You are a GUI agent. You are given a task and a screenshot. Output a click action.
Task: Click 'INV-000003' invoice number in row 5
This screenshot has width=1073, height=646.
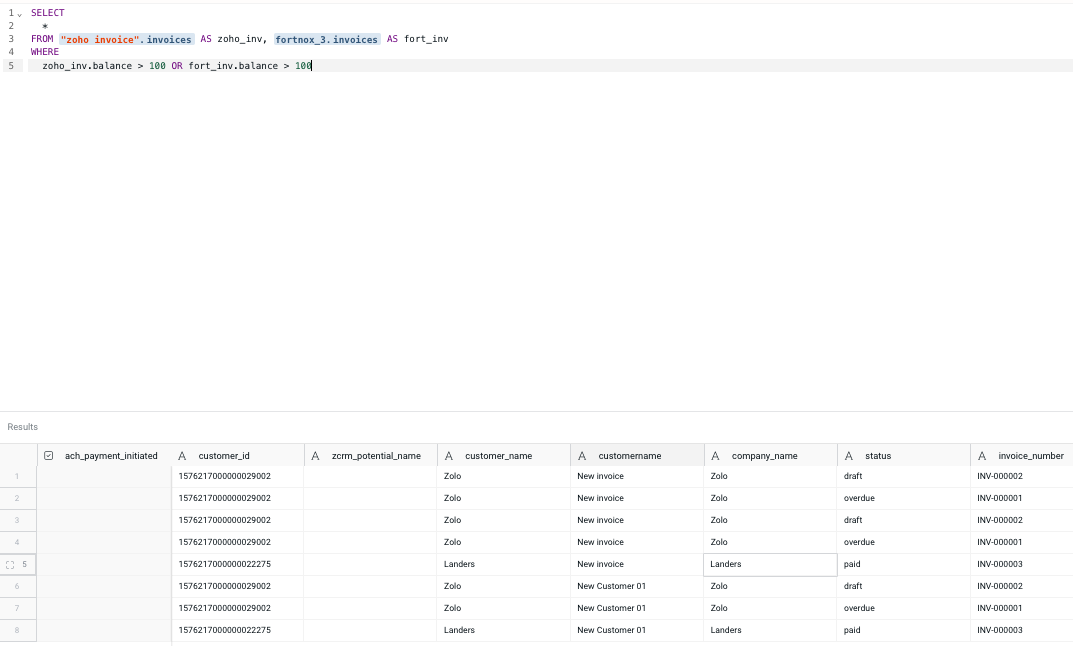click(x=1022, y=565)
